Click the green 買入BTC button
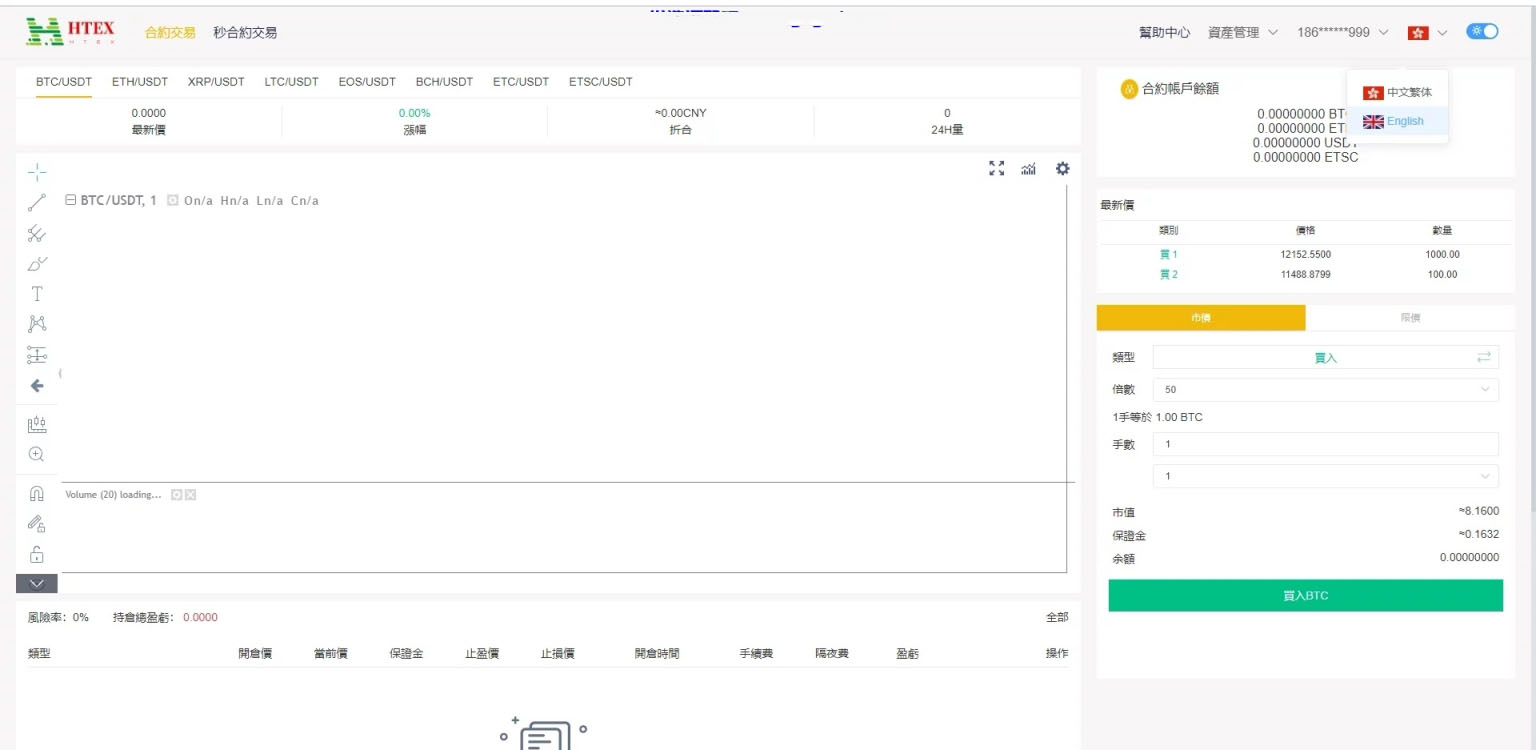The image size is (1536, 750). tap(1305, 596)
